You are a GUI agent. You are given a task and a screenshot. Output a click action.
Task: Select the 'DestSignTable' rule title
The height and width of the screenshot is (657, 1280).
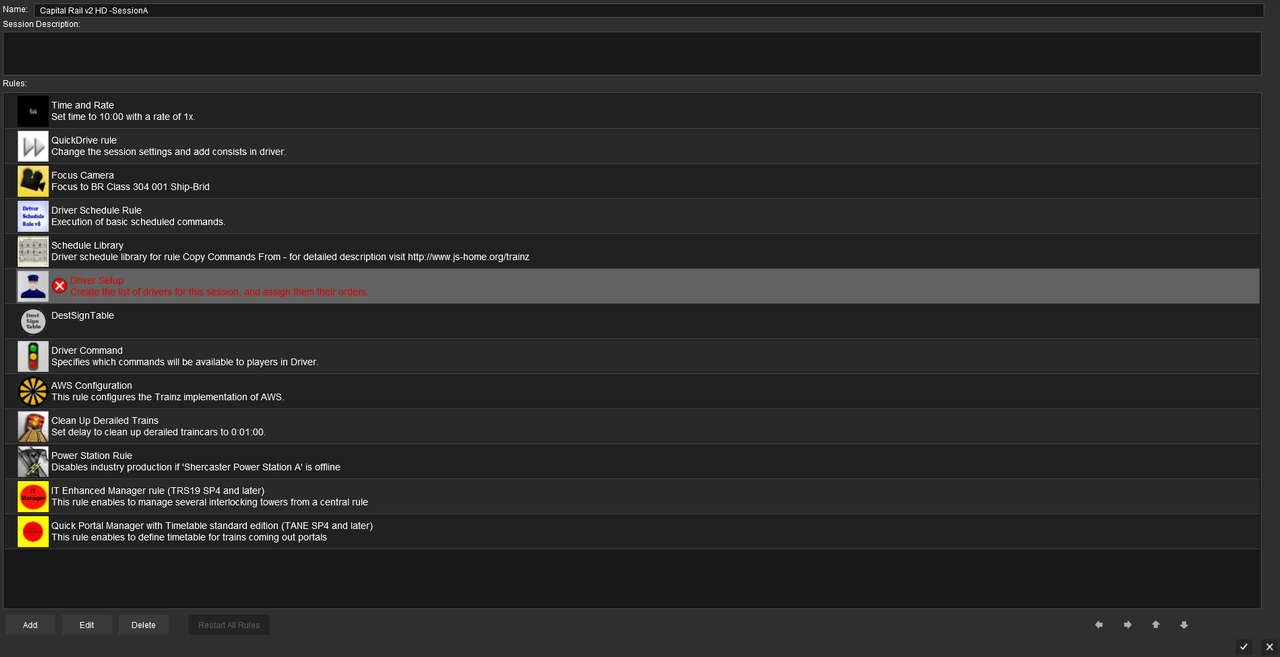83,315
